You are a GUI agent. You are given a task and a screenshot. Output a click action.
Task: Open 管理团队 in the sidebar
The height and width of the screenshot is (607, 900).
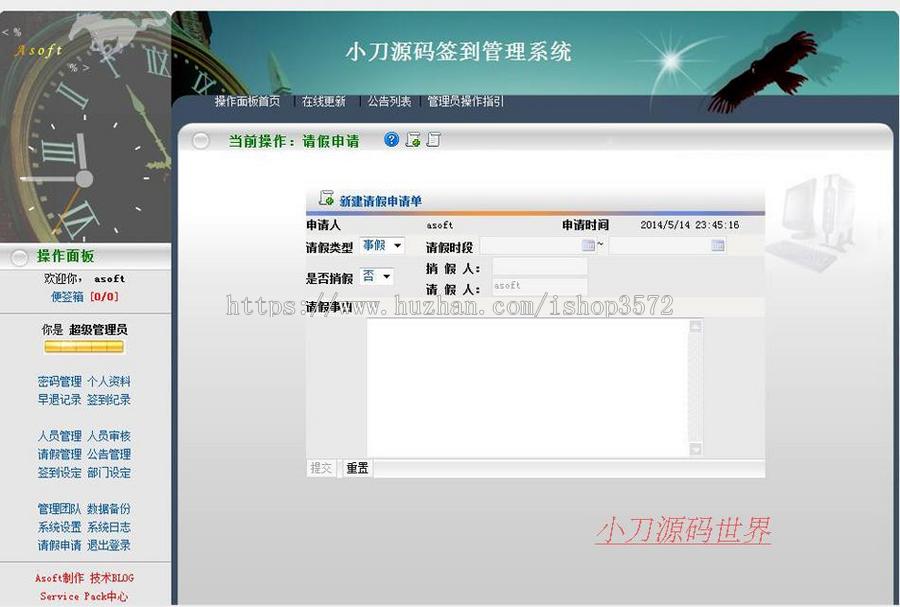tap(60, 509)
